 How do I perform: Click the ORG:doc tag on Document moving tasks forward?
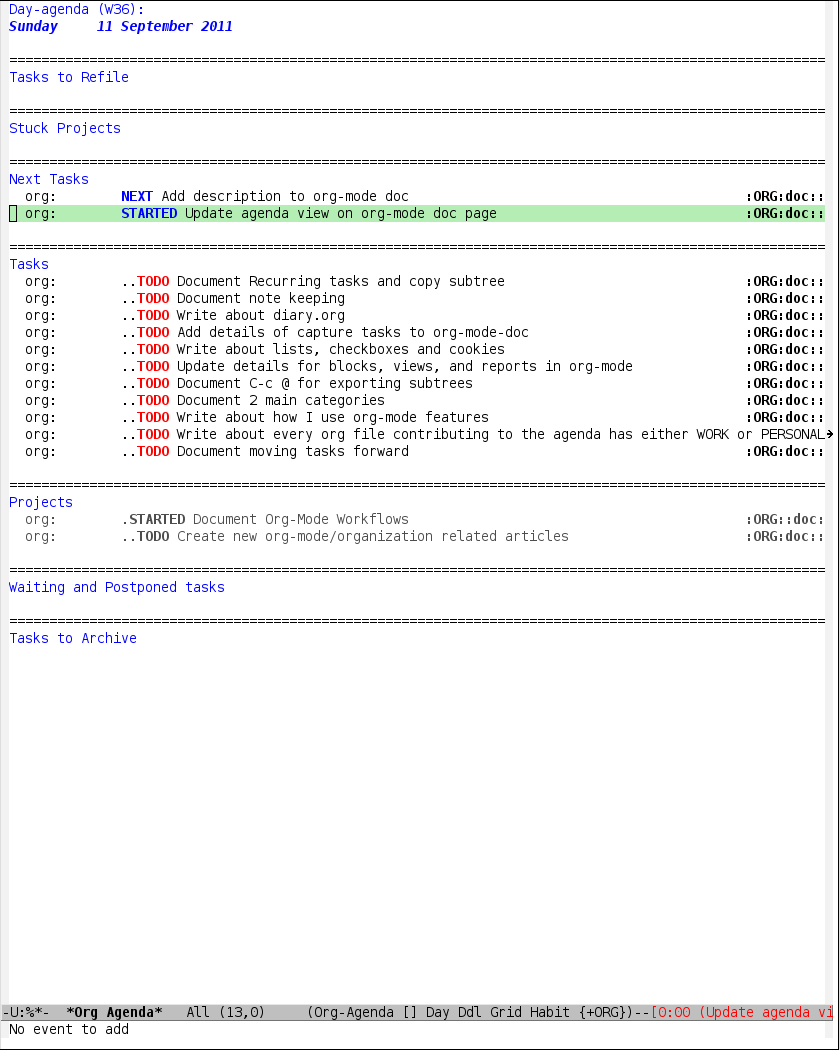coord(785,452)
